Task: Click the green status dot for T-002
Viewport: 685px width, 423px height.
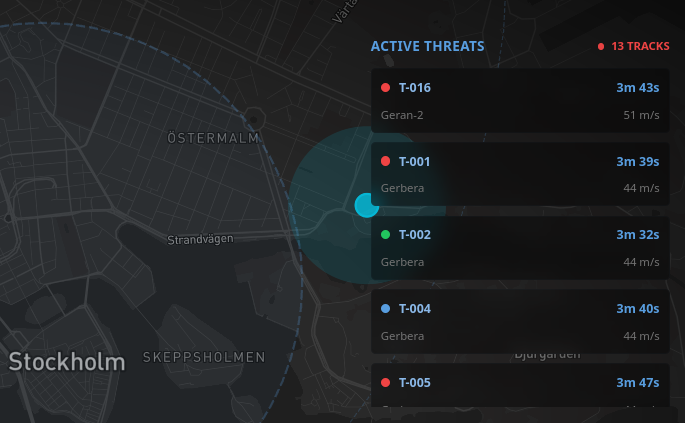Action: 385,235
